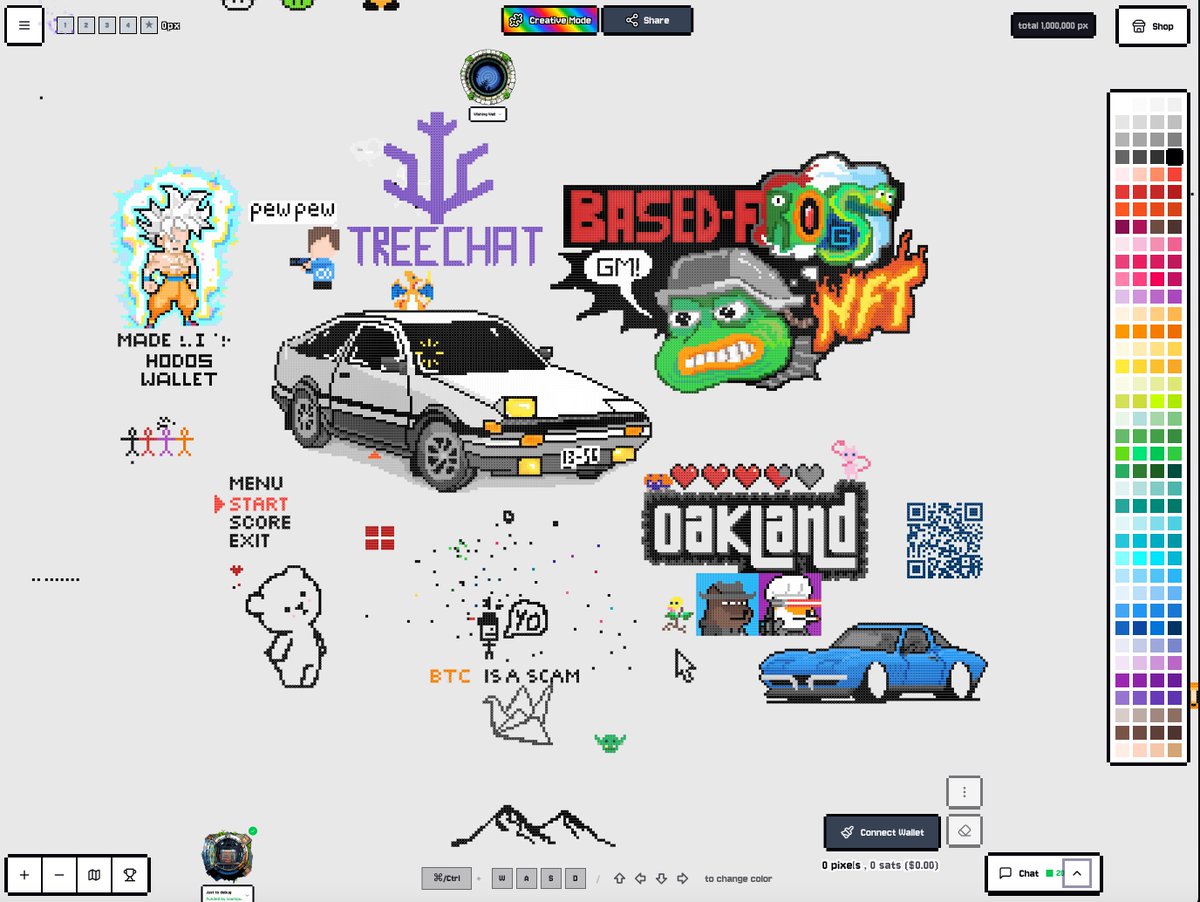Open the hamburger main menu

click(25, 25)
